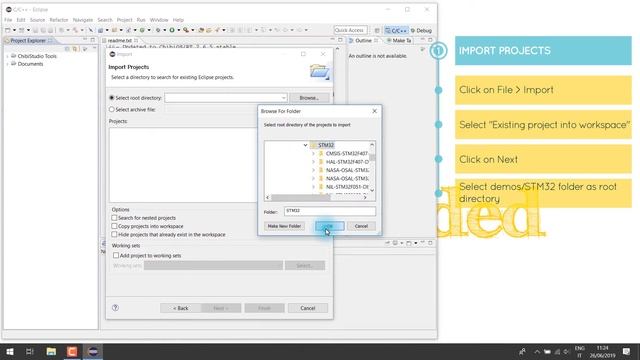Select the STM32 folder in tree
The width and height of the screenshot is (640, 360).
[326, 145]
